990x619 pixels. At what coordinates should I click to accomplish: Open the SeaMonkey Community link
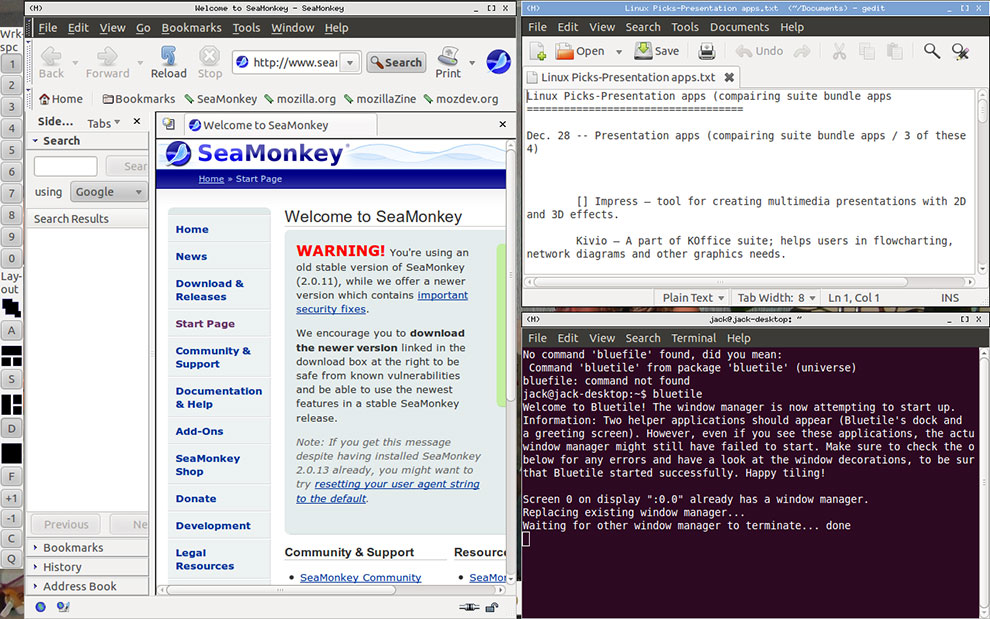pos(361,577)
